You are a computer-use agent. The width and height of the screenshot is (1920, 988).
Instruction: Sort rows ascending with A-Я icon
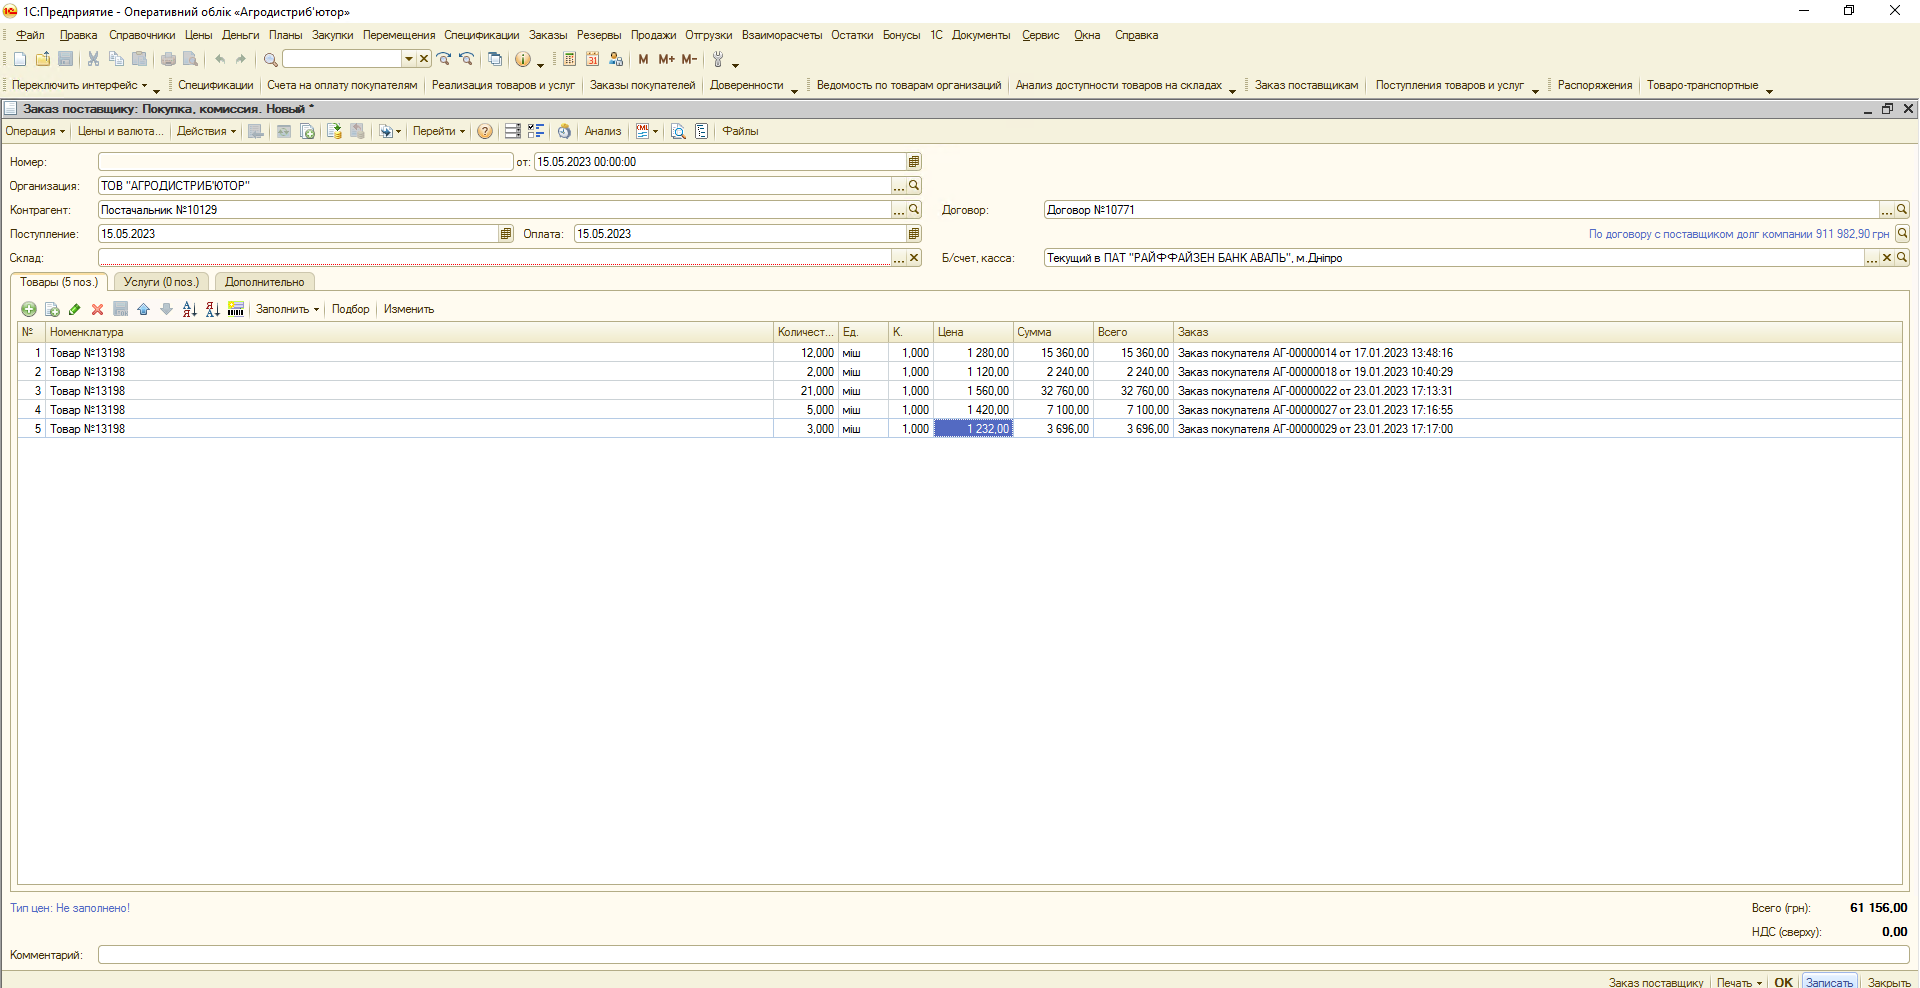tap(190, 310)
